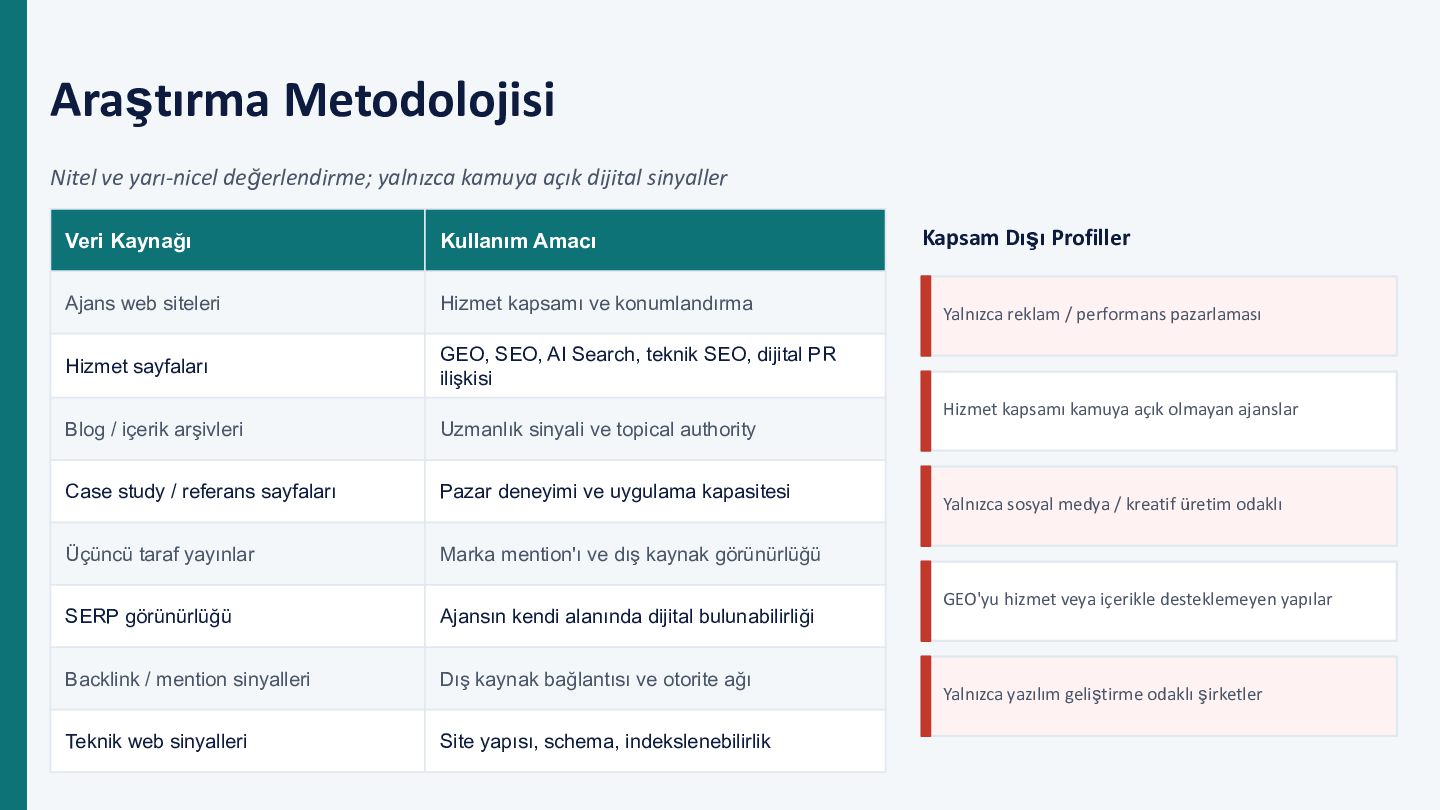The image size is (1440, 810).
Task: Click the Araştırma Metodolojisi slide title
Action: [302, 100]
